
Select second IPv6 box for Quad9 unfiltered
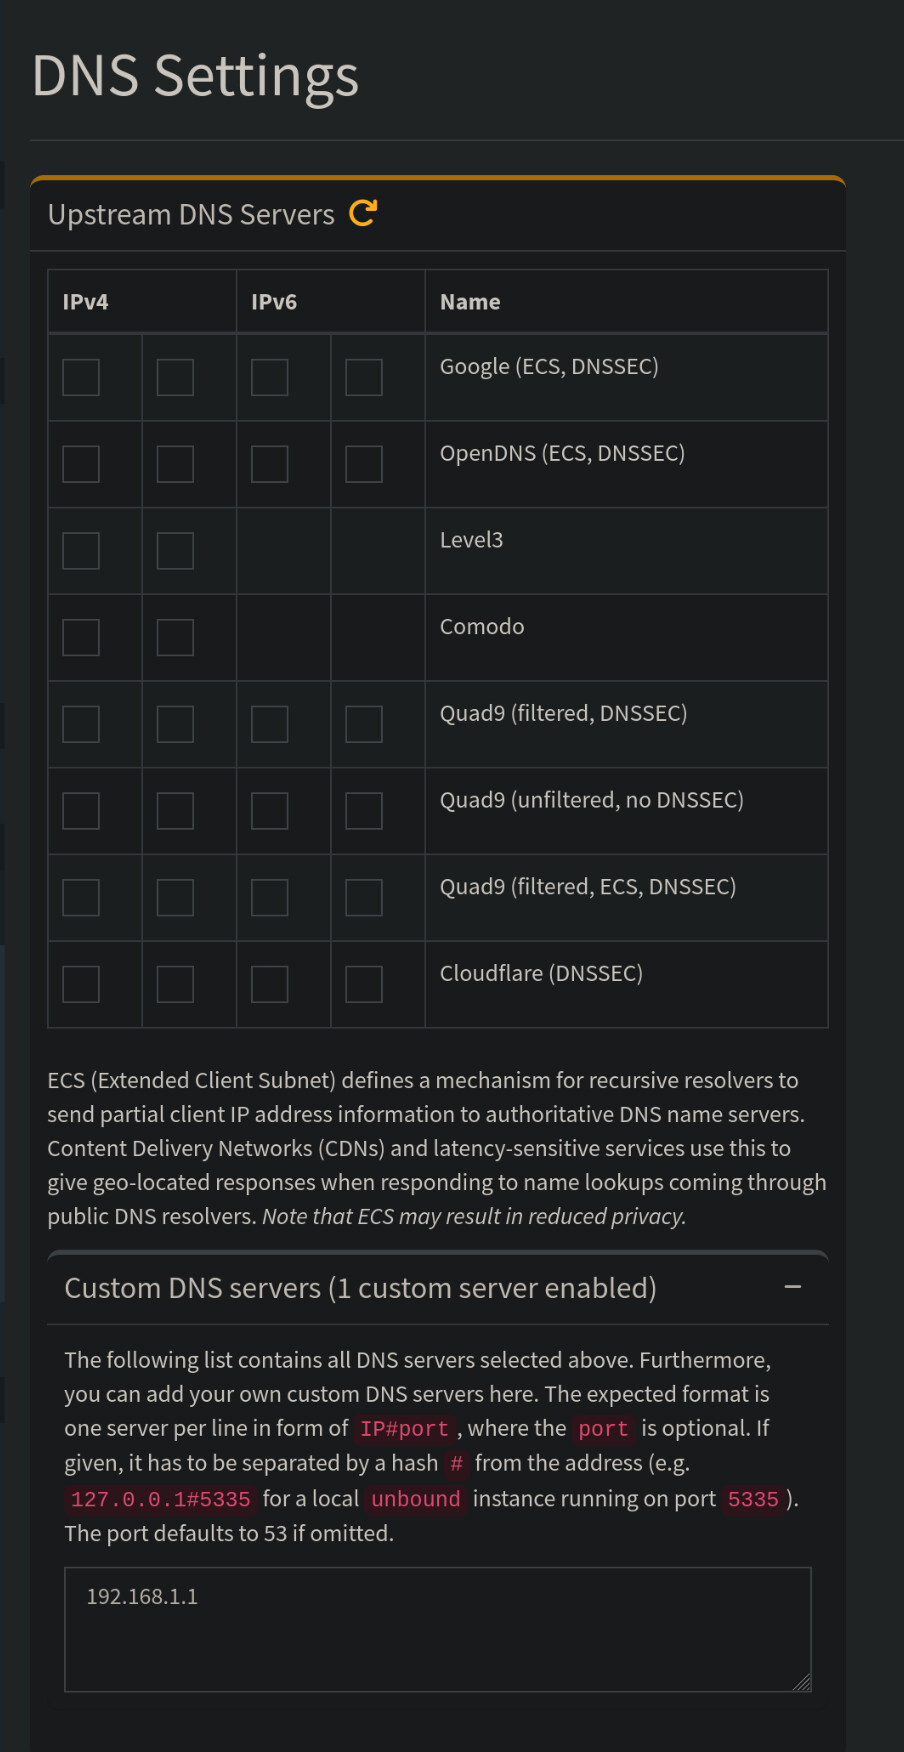pos(364,811)
